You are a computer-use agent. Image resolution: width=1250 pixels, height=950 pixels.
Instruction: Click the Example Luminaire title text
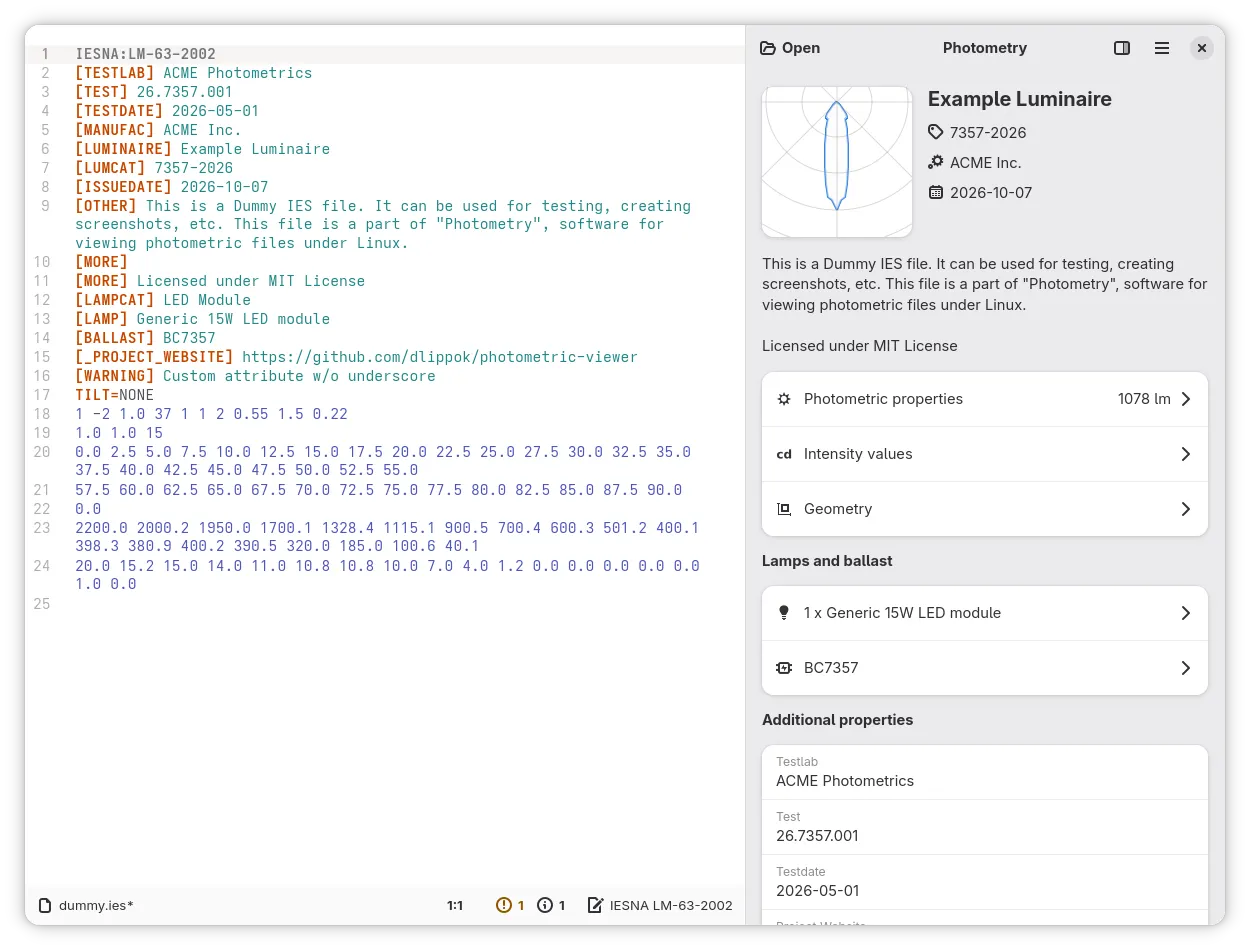click(x=1019, y=99)
